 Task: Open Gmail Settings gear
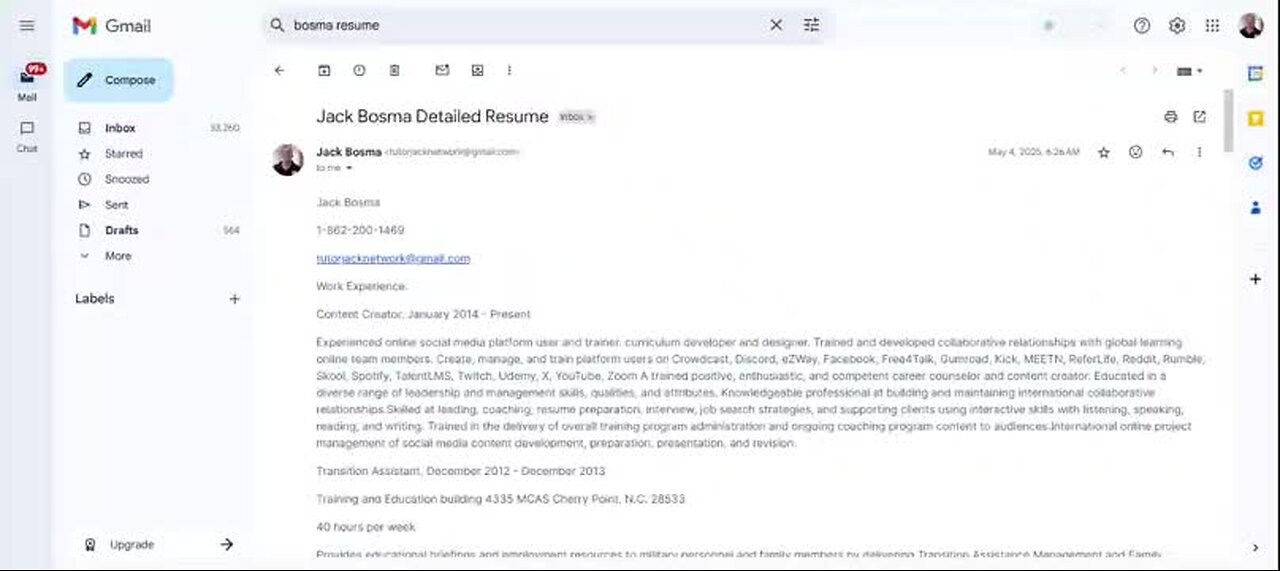point(1177,26)
